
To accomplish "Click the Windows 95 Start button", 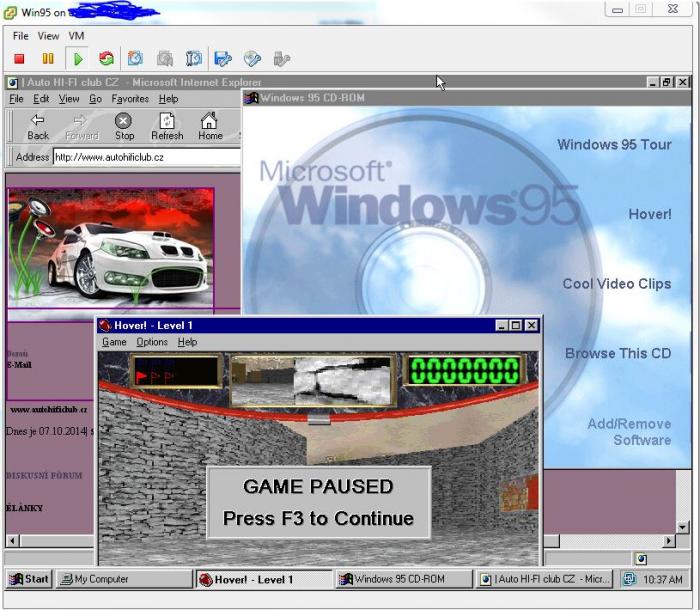I will tap(29, 579).
